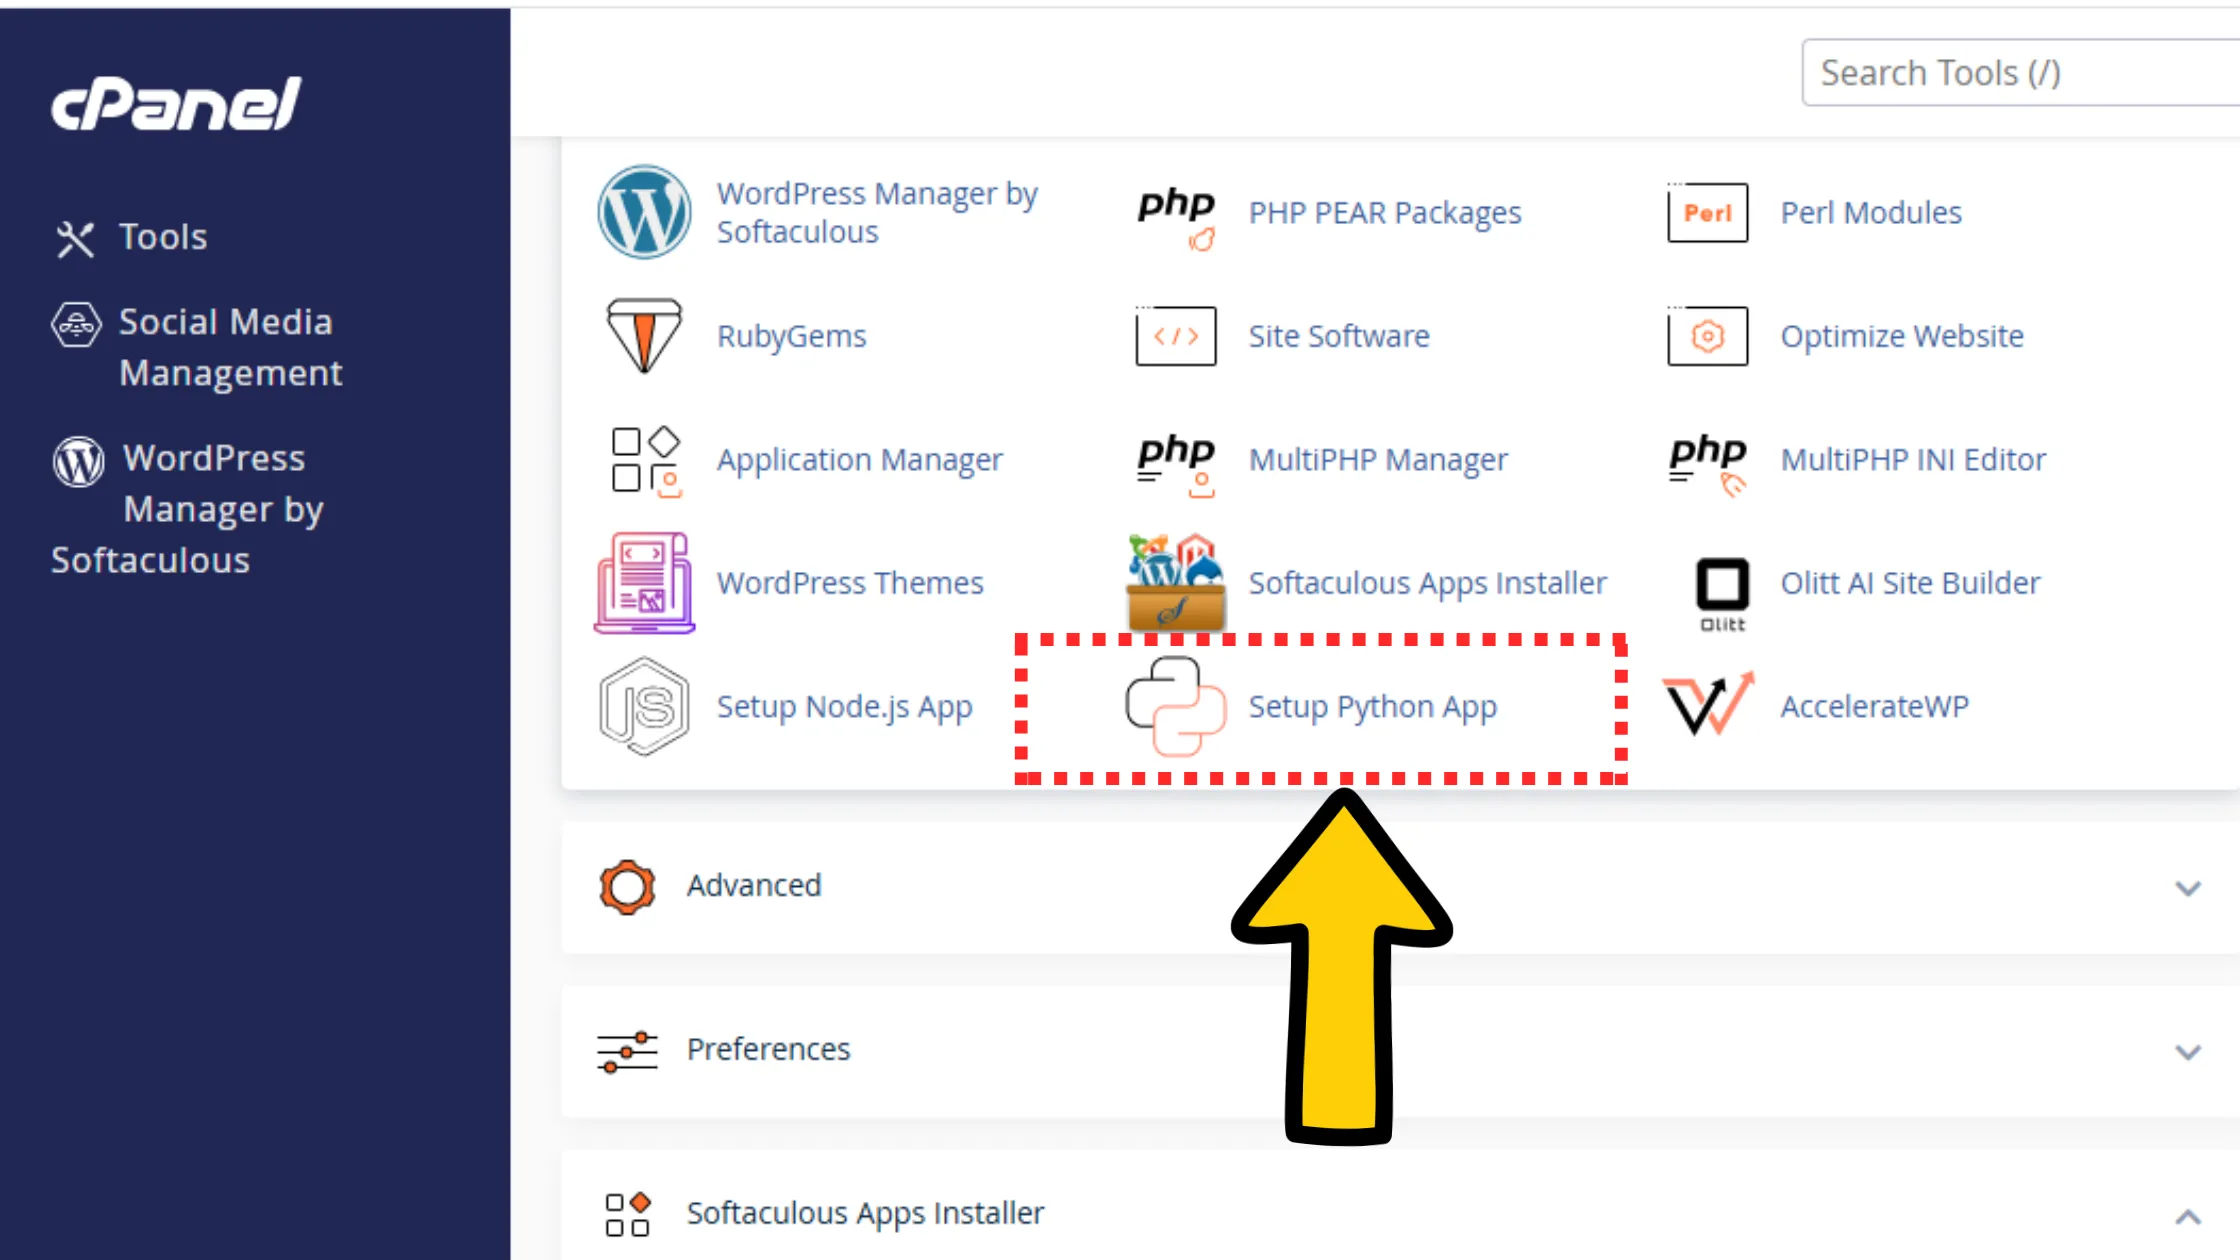Expand the Preferences section chevron
Viewport: 2240px width, 1260px height.
[x=2188, y=1052]
